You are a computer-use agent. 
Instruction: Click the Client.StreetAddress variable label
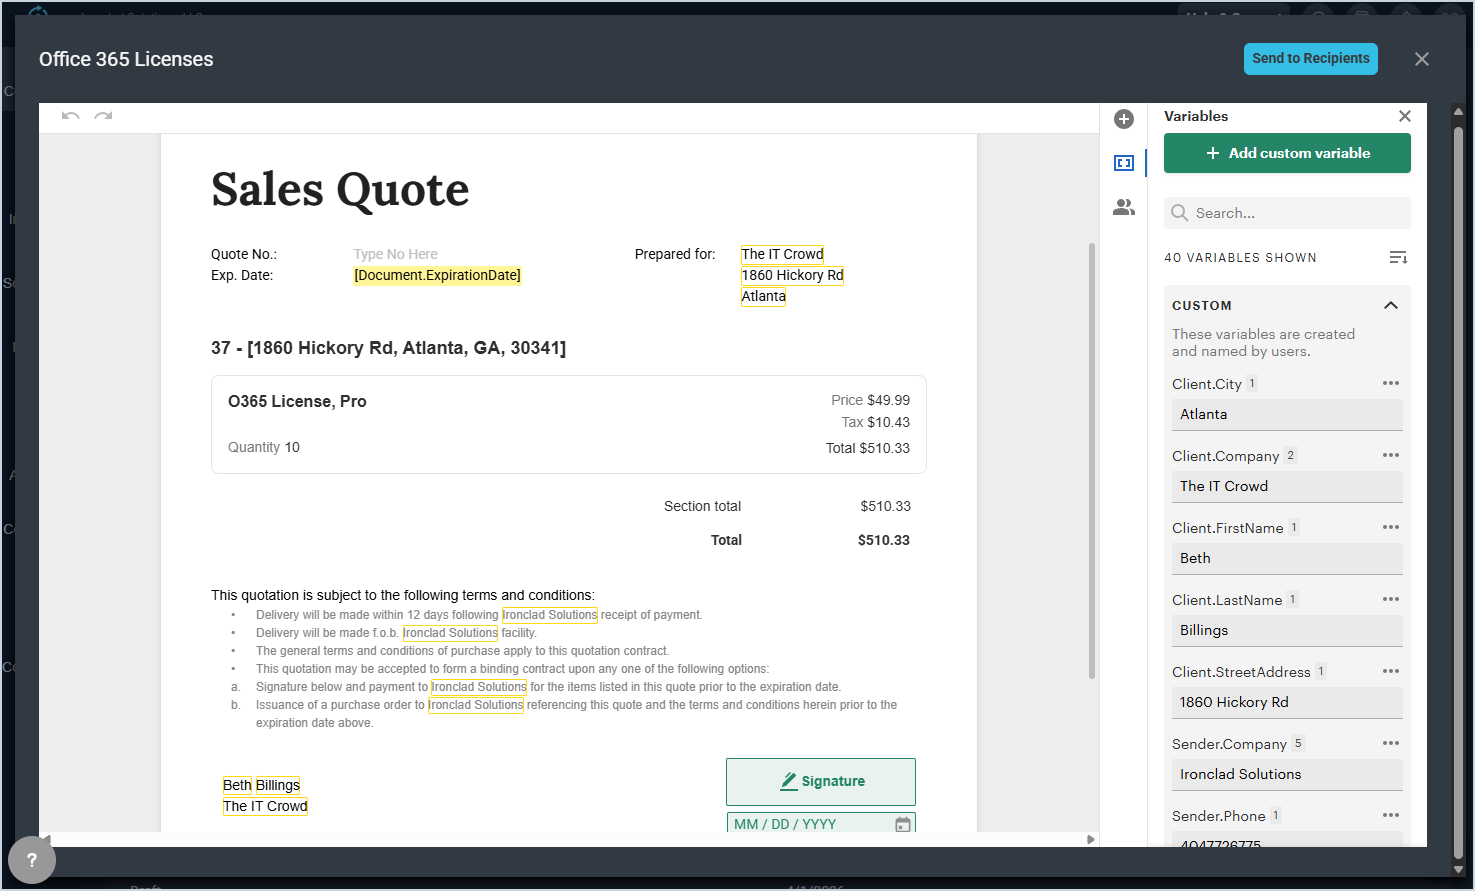[x=1241, y=672]
